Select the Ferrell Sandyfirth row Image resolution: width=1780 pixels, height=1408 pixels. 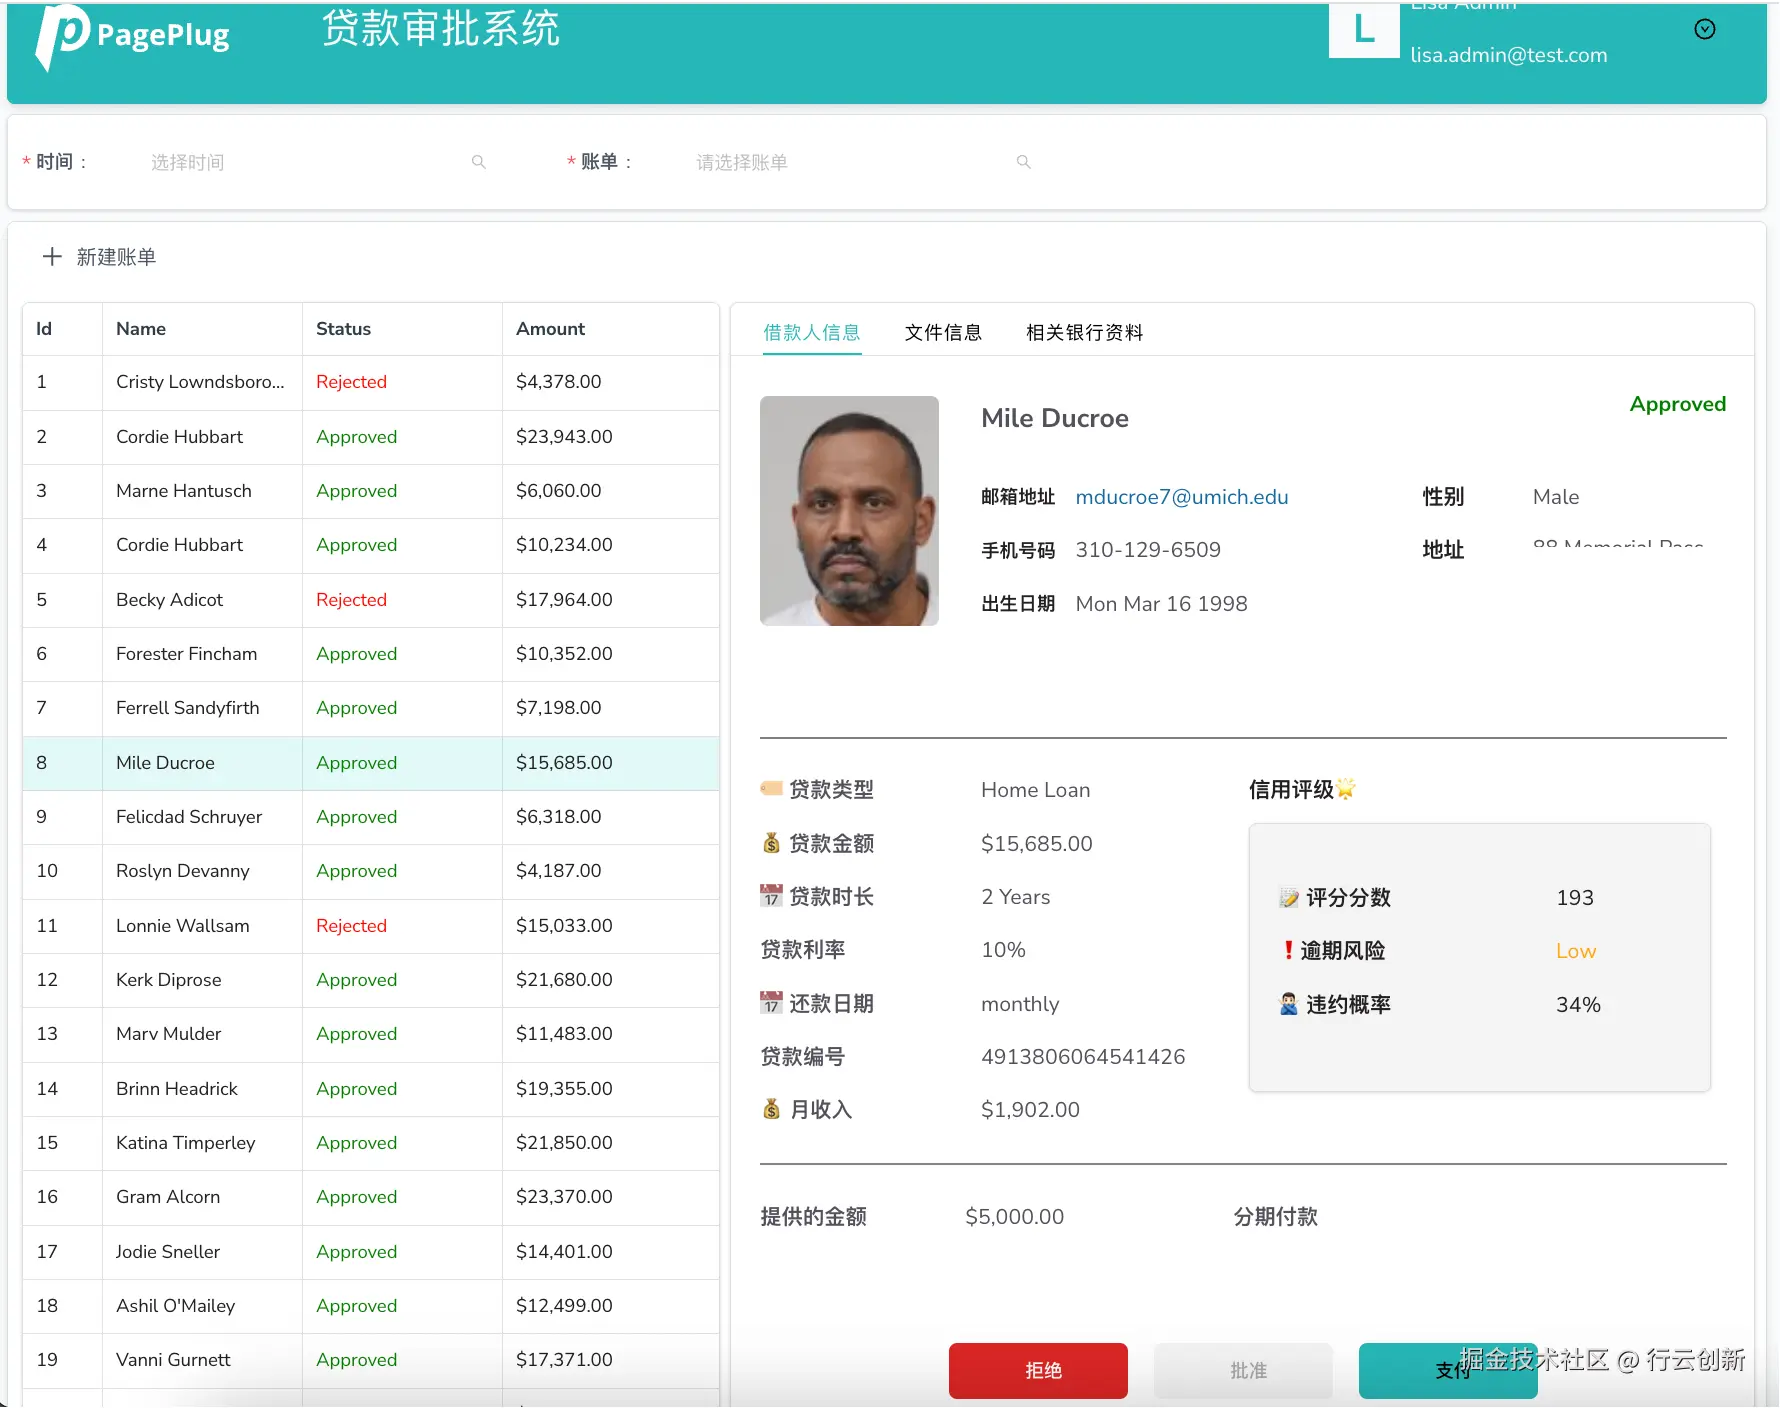371,708
